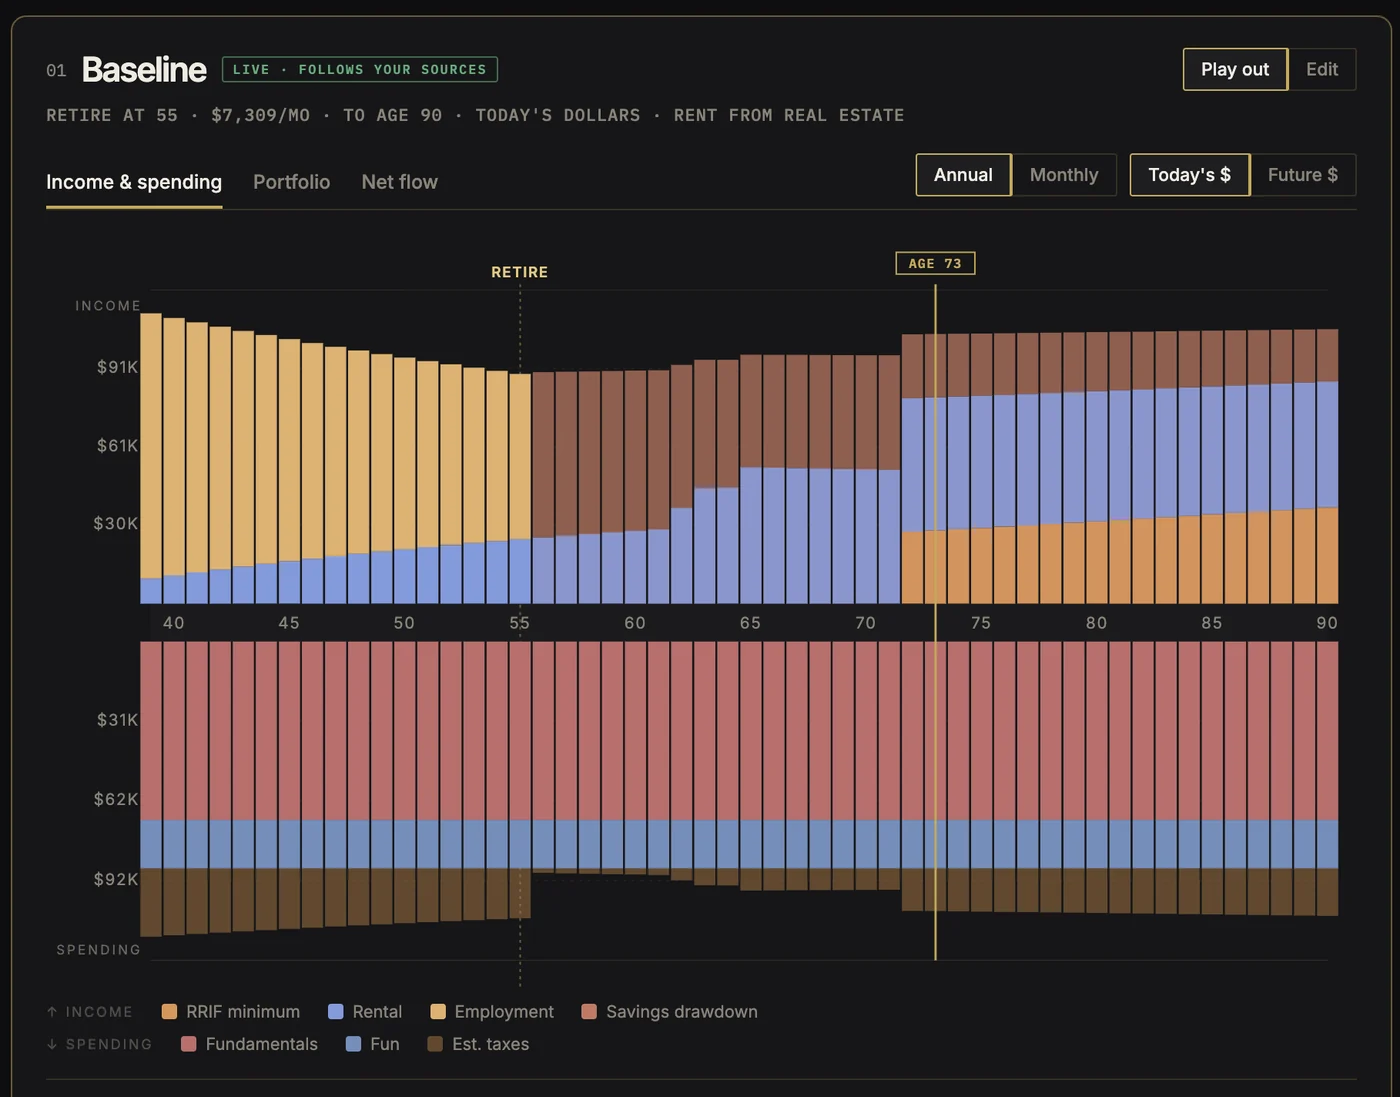Switch to the Income & spending tab

tap(134, 182)
